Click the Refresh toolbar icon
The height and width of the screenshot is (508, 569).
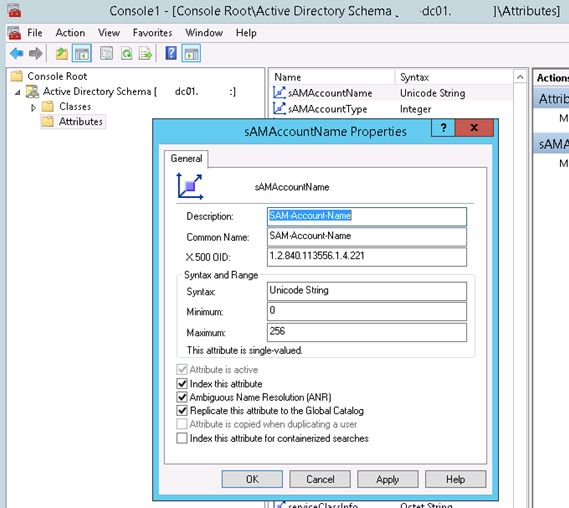126,54
